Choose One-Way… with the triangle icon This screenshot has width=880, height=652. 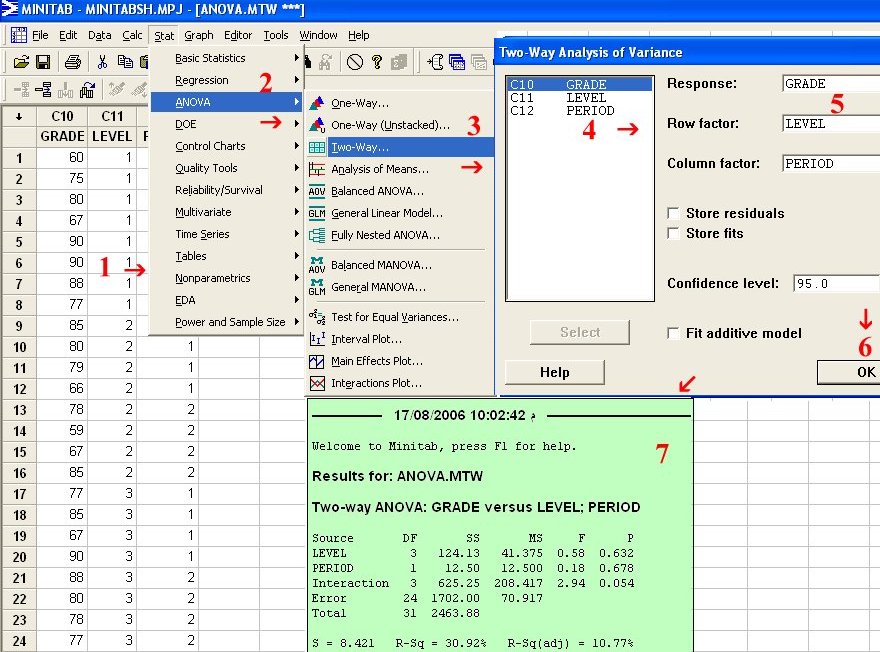360,103
